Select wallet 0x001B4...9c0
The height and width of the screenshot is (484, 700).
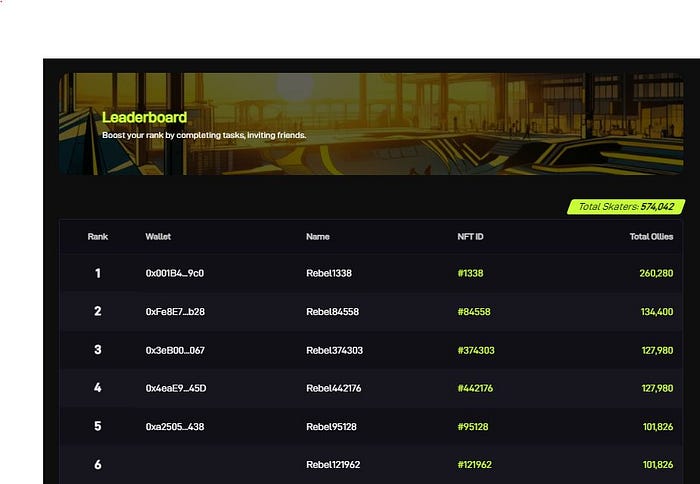point(175,273)
